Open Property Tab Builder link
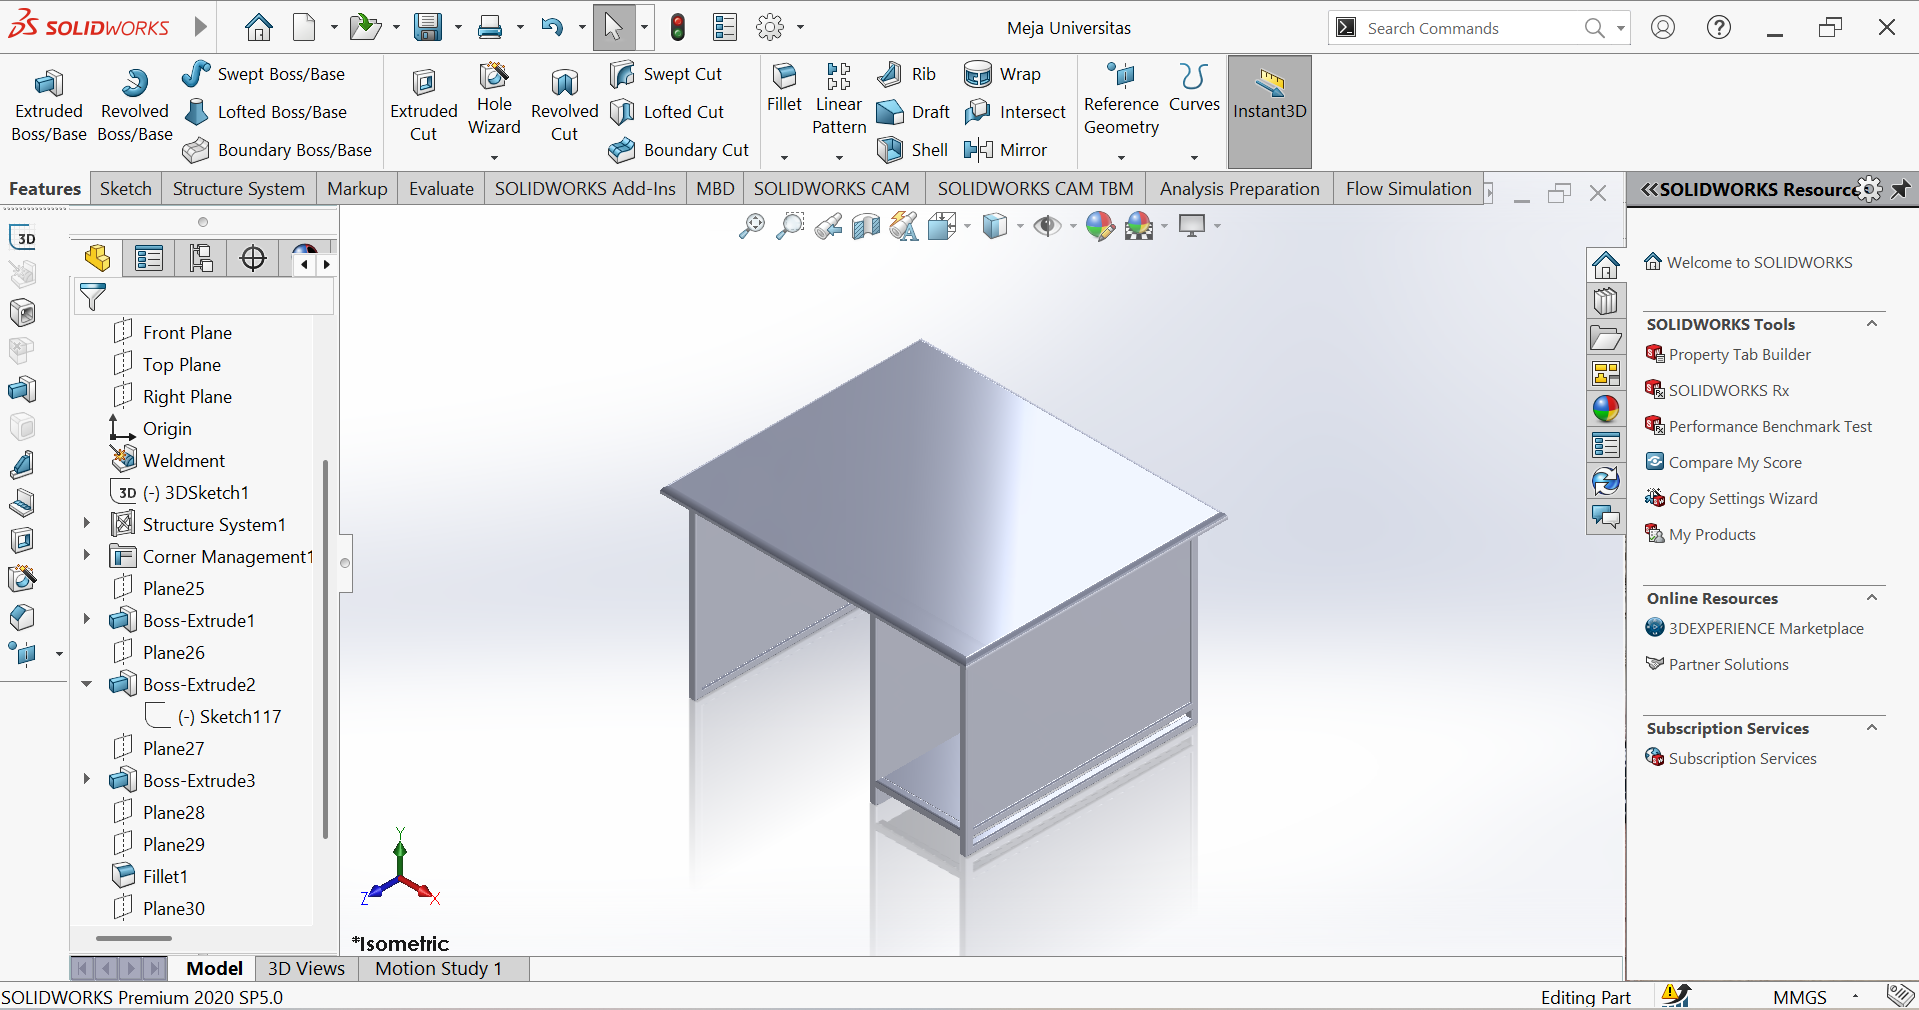 click(1742, 354)
